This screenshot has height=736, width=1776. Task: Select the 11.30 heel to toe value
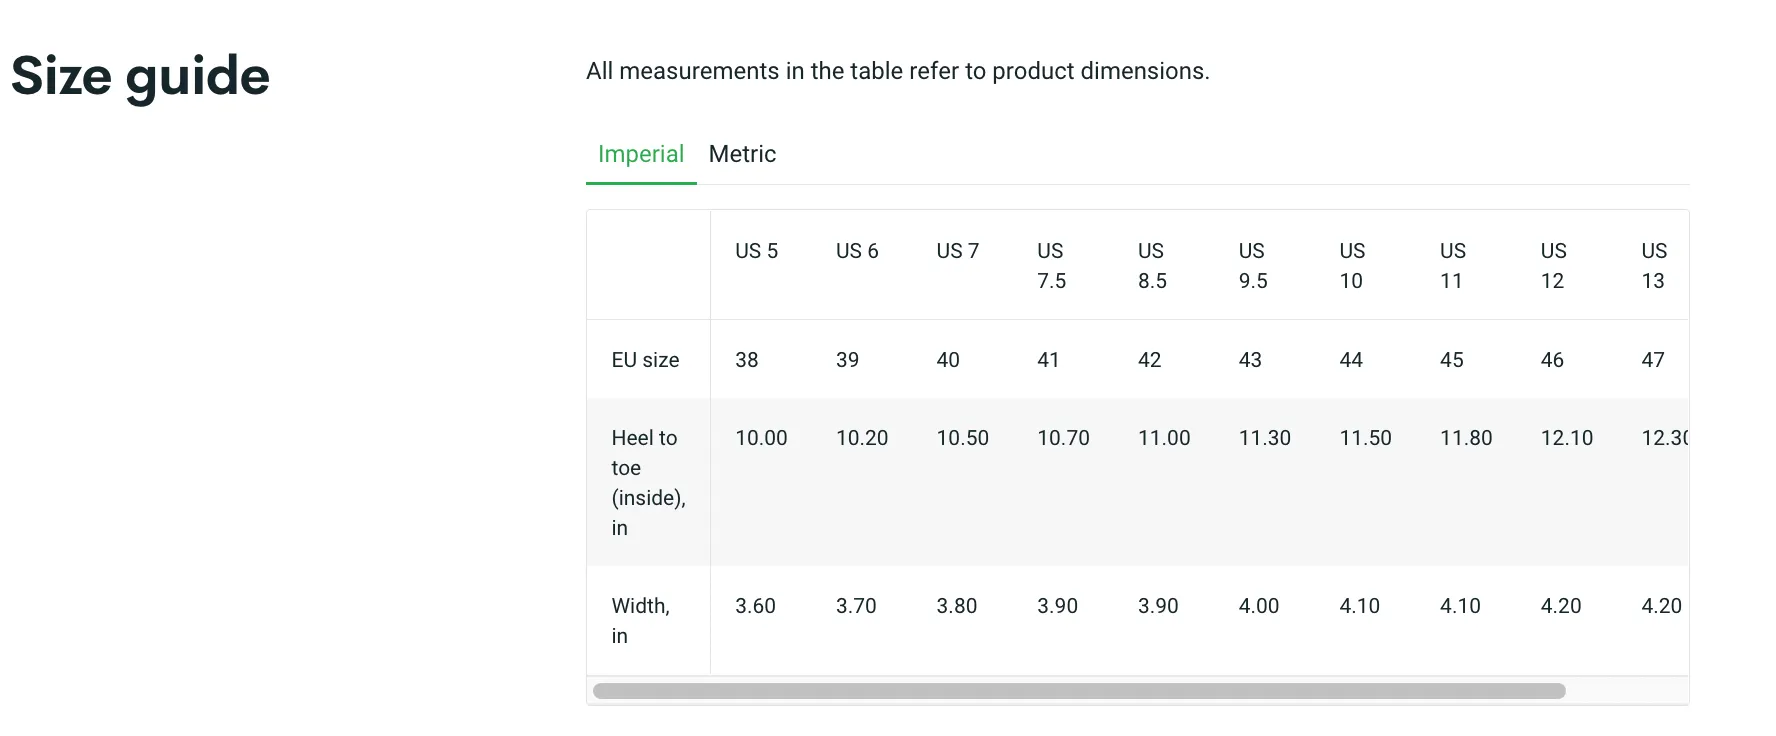[1264, 438]
